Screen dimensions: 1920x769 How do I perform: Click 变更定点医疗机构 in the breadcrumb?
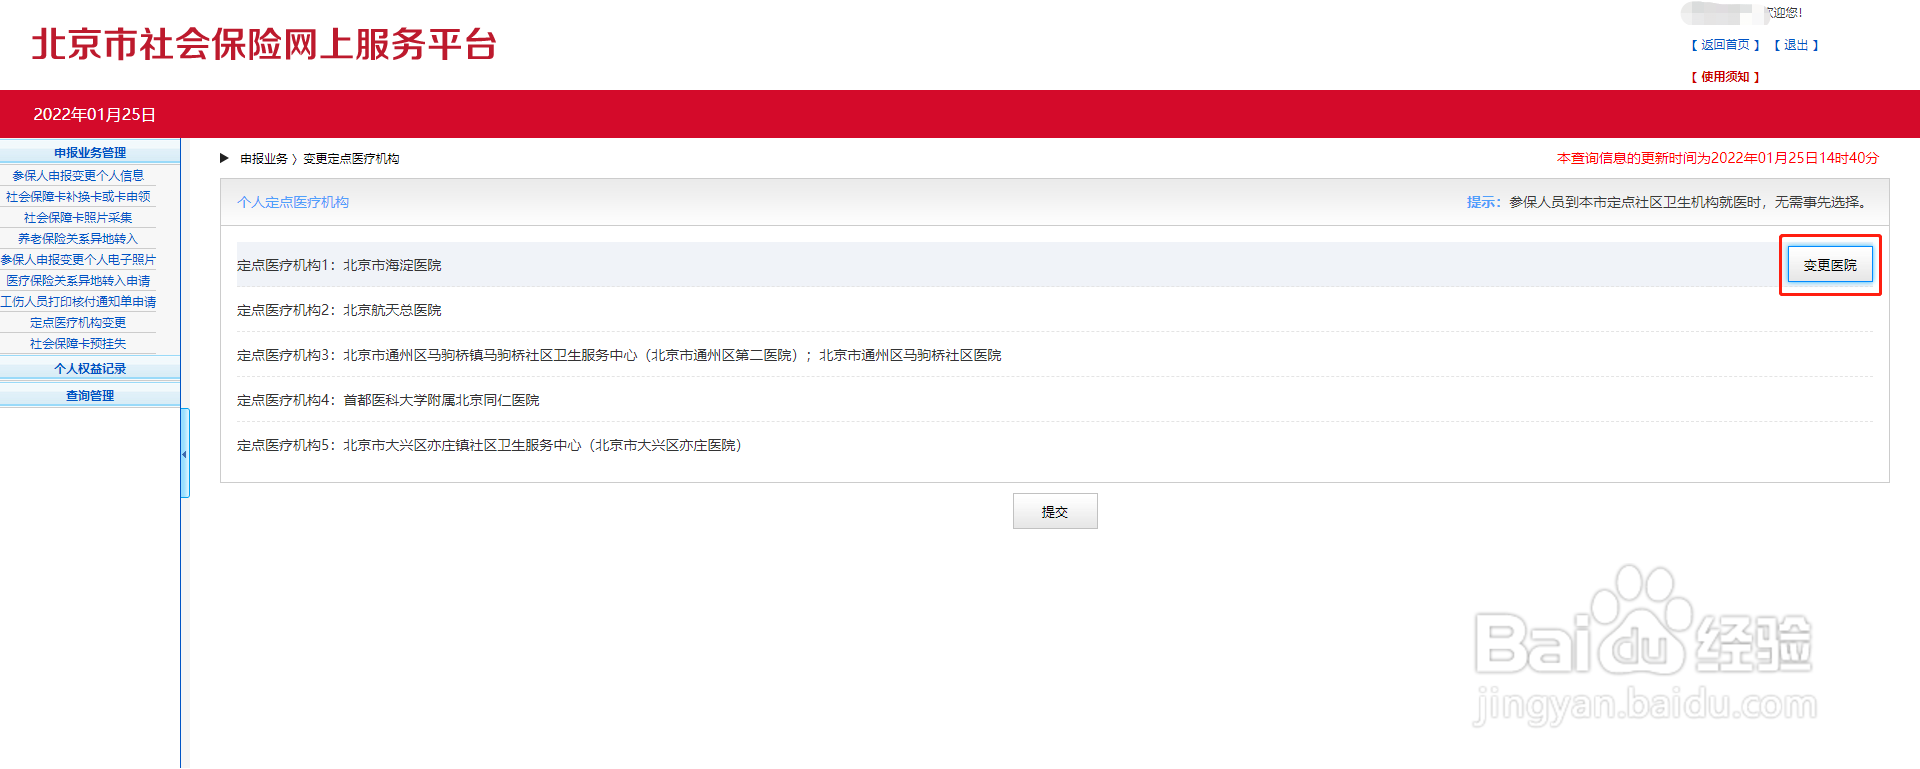click(x=351, y=158)
